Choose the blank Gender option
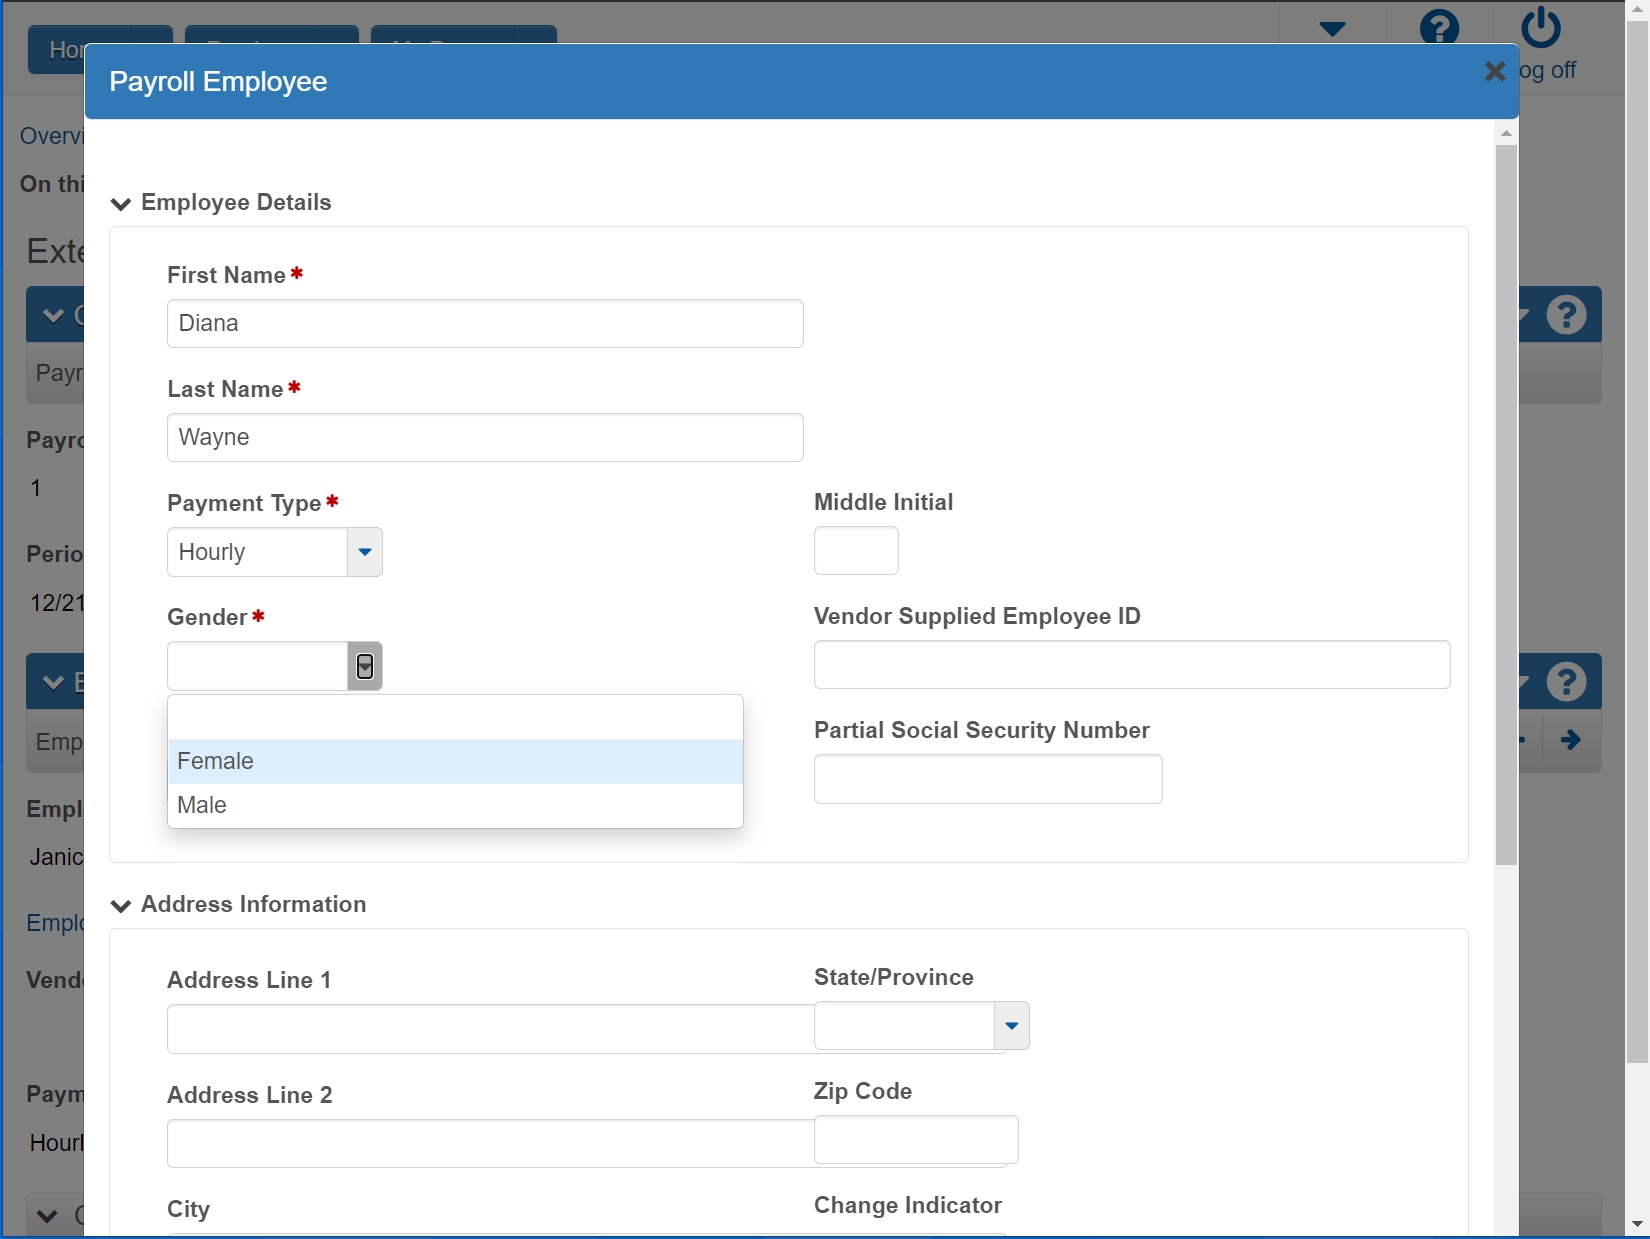Image resolution: width=1650 pixels, height=1239 pixels. [x=455, y=717]
